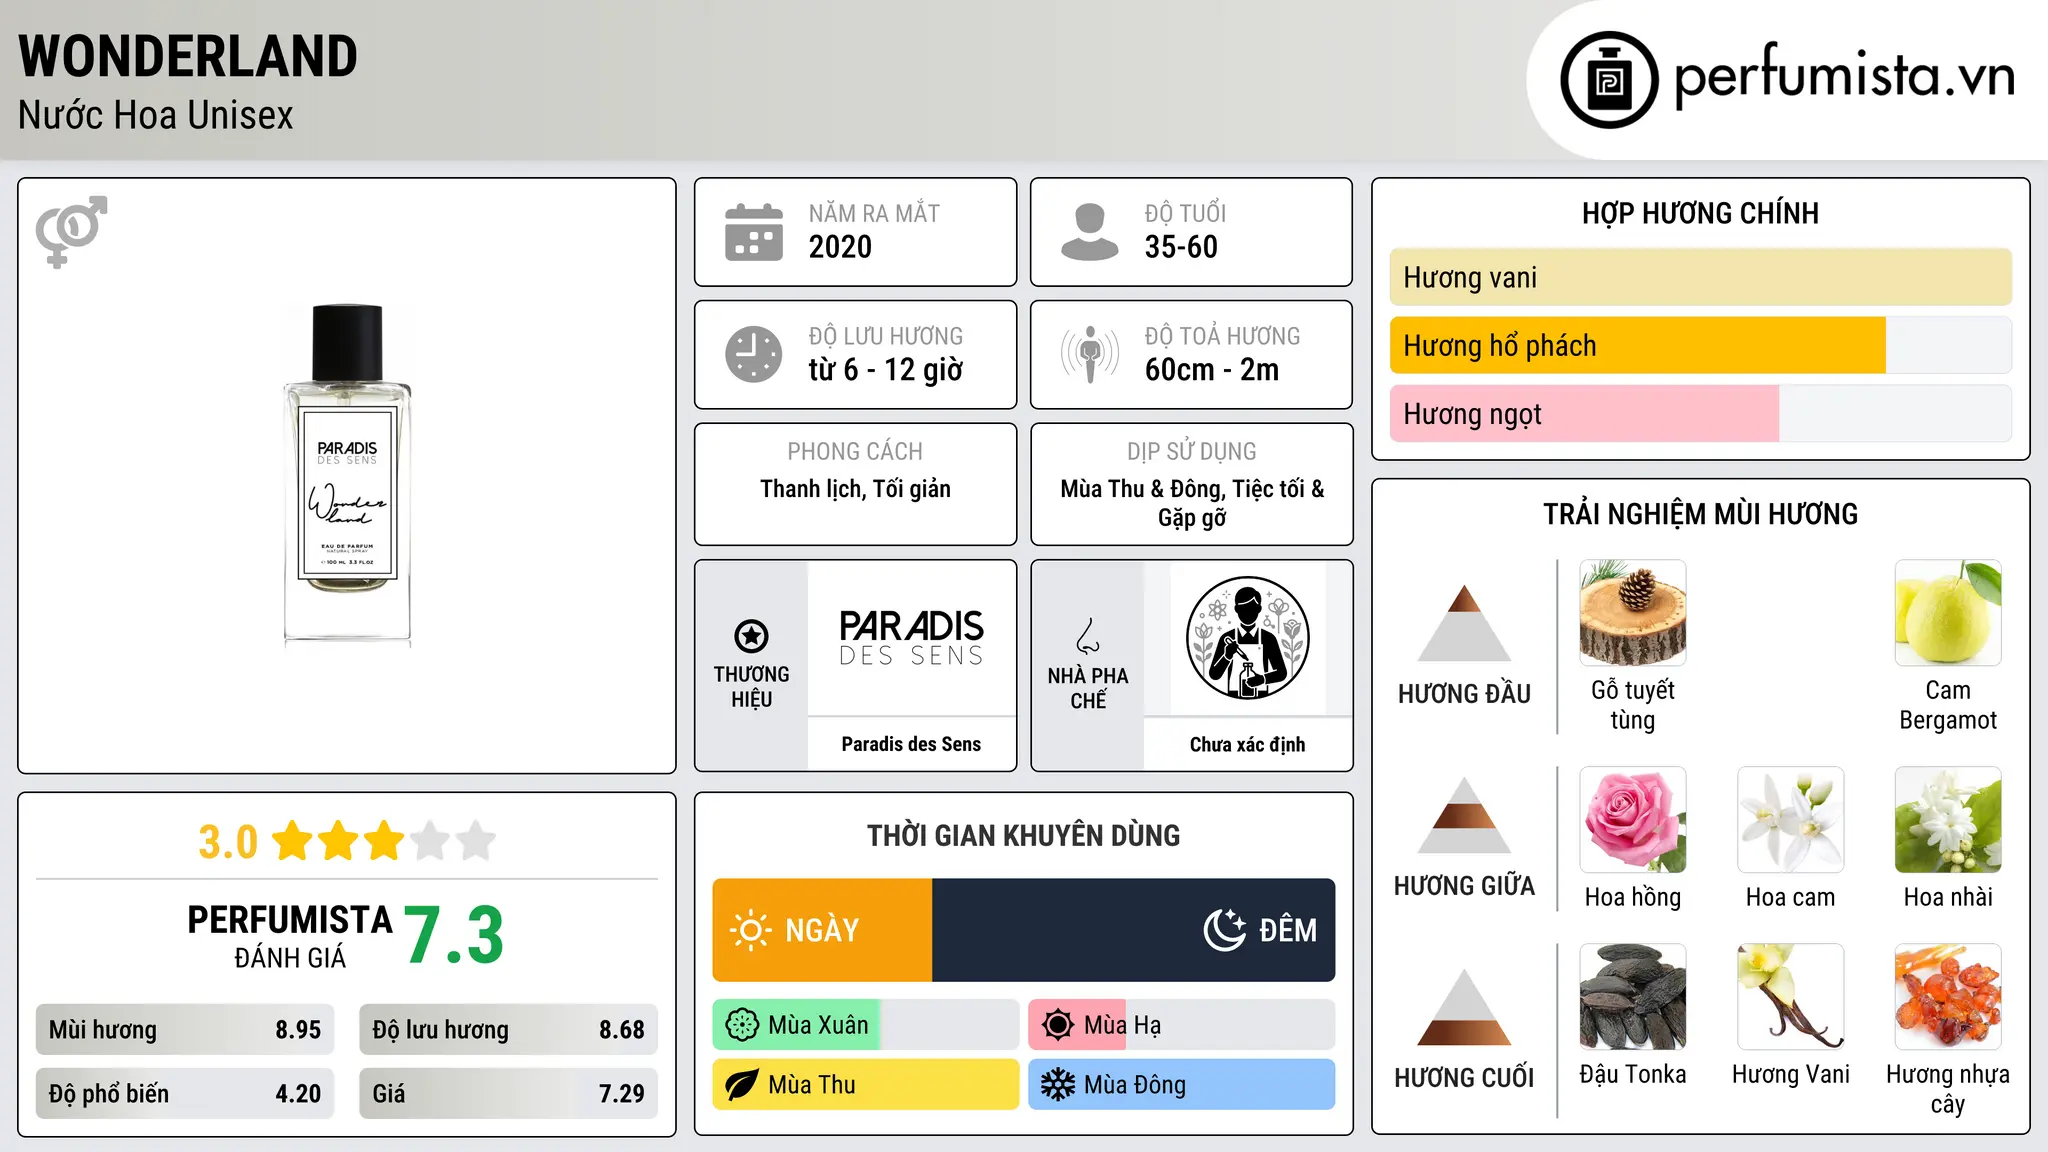The image size is (2048, 1152).
Task: Click the style text Thanh lịch, Tối giản
Action: click(855, 489)
